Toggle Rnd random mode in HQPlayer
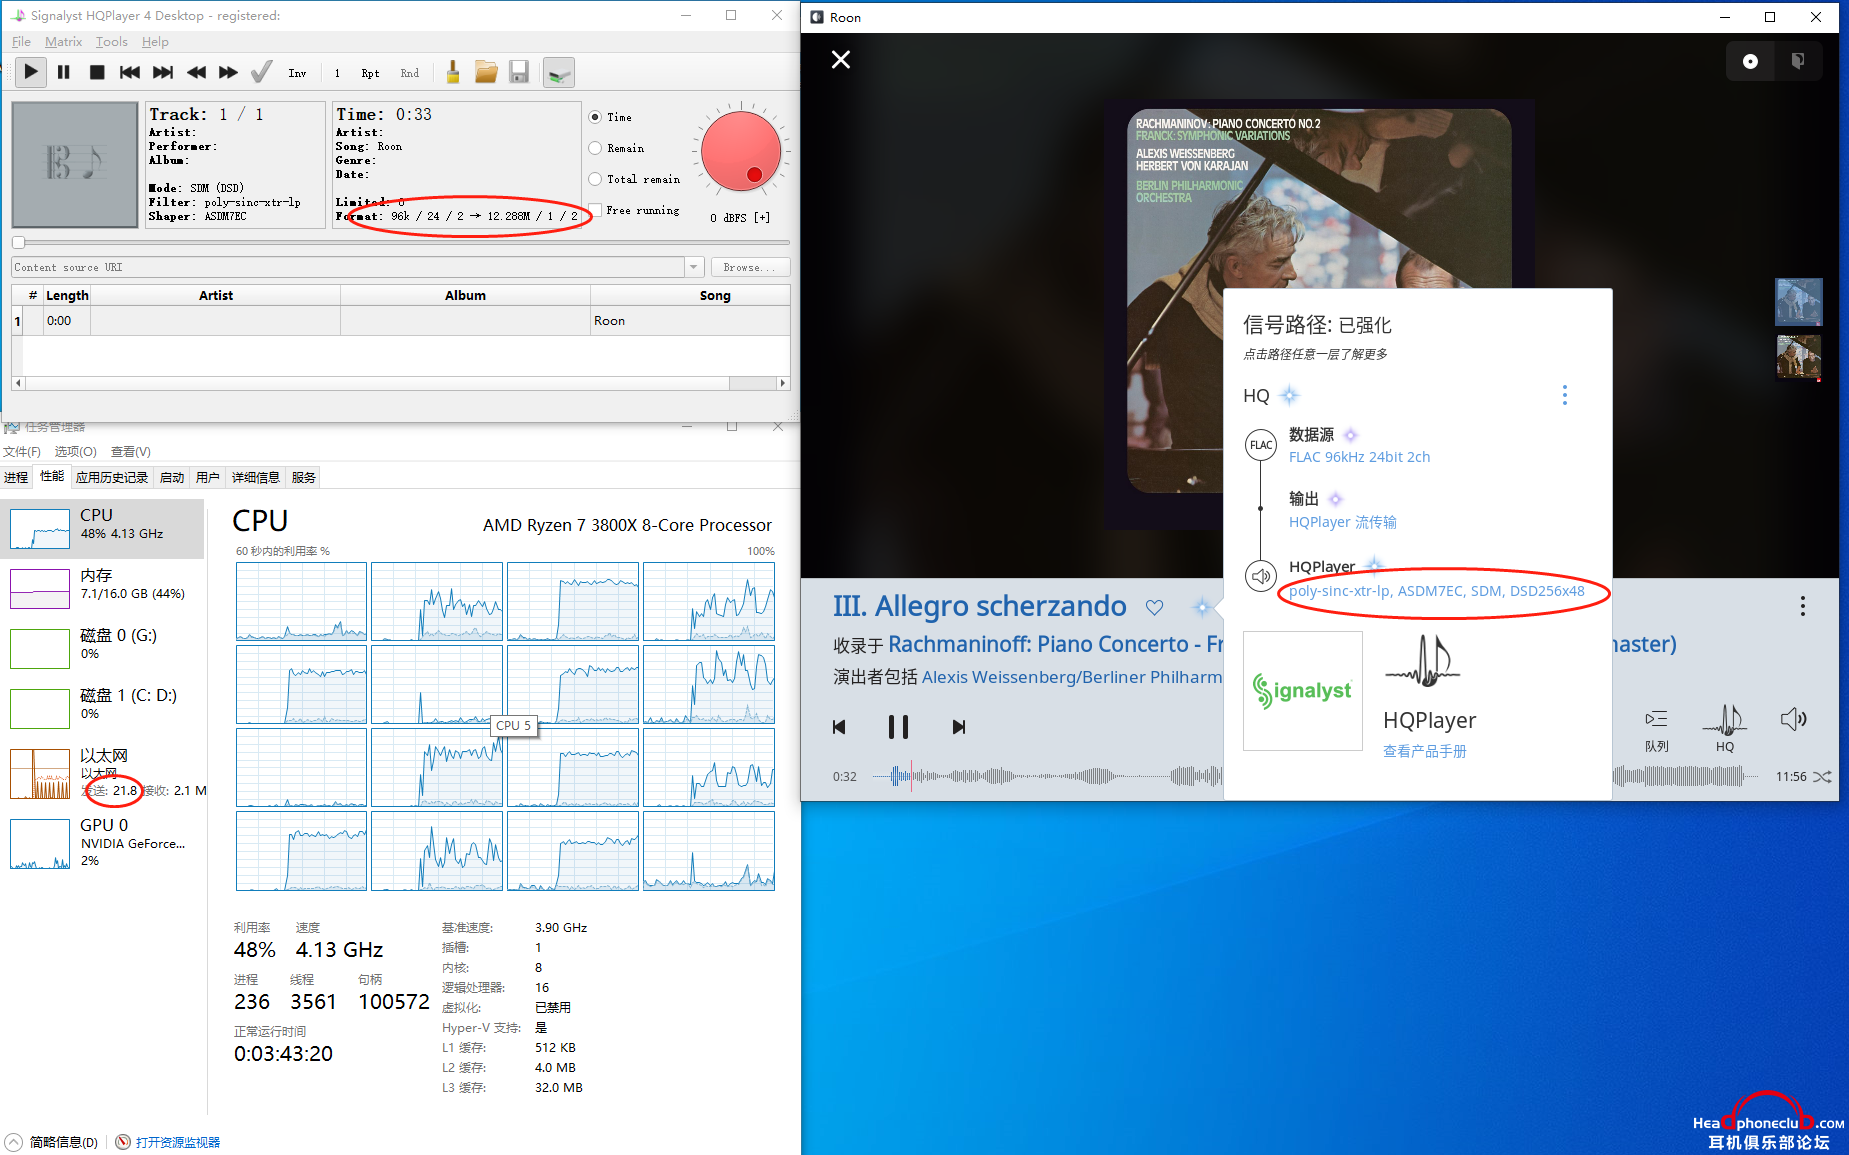The image size is (1849, 1155). pos(410,73)
